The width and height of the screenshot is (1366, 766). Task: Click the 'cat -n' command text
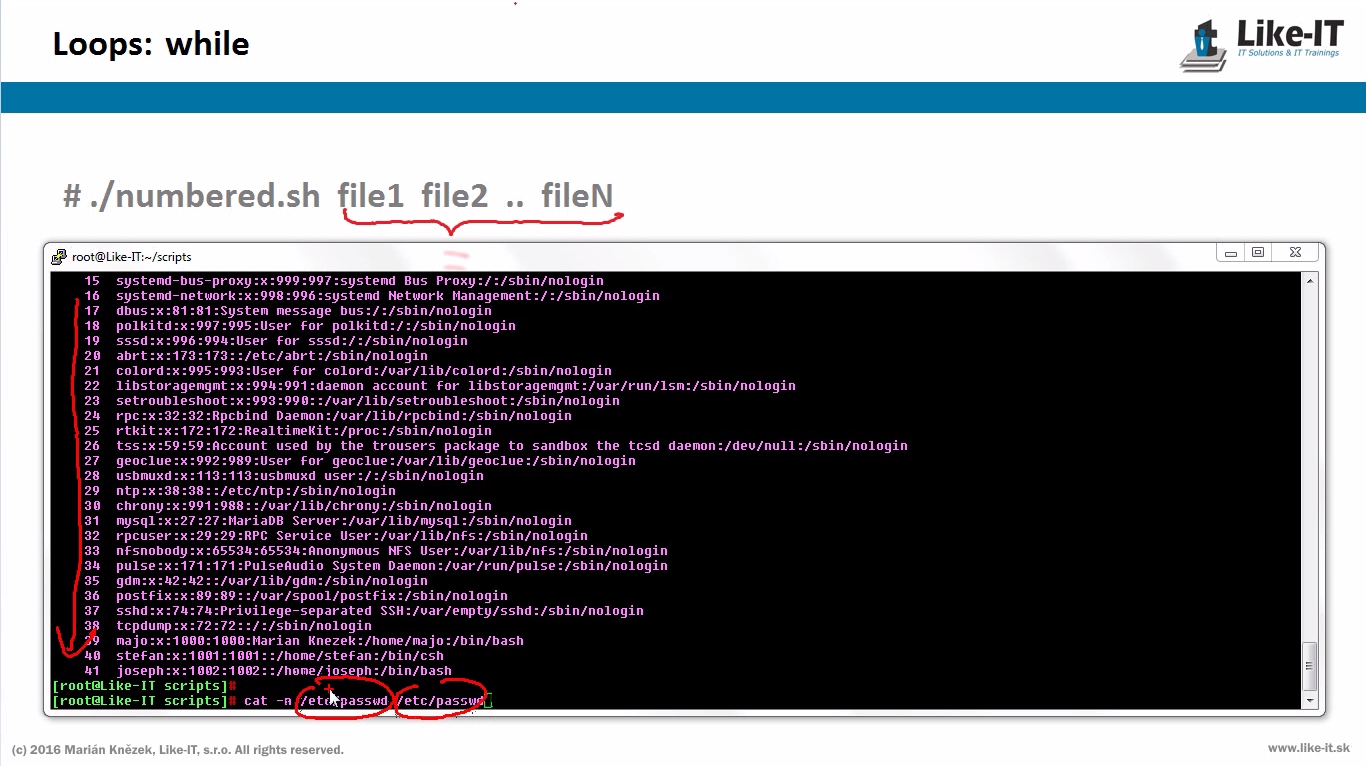[268, 701]
